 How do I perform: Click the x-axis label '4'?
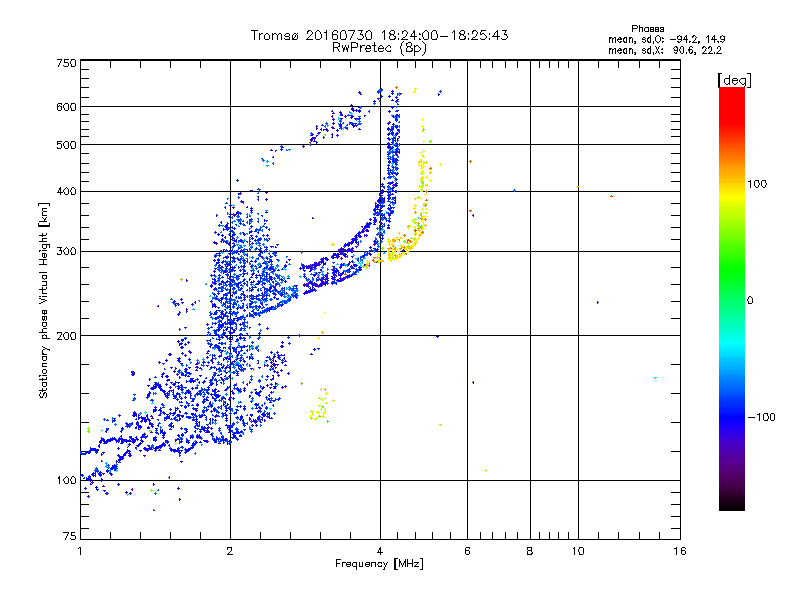(x=380, y=551)
